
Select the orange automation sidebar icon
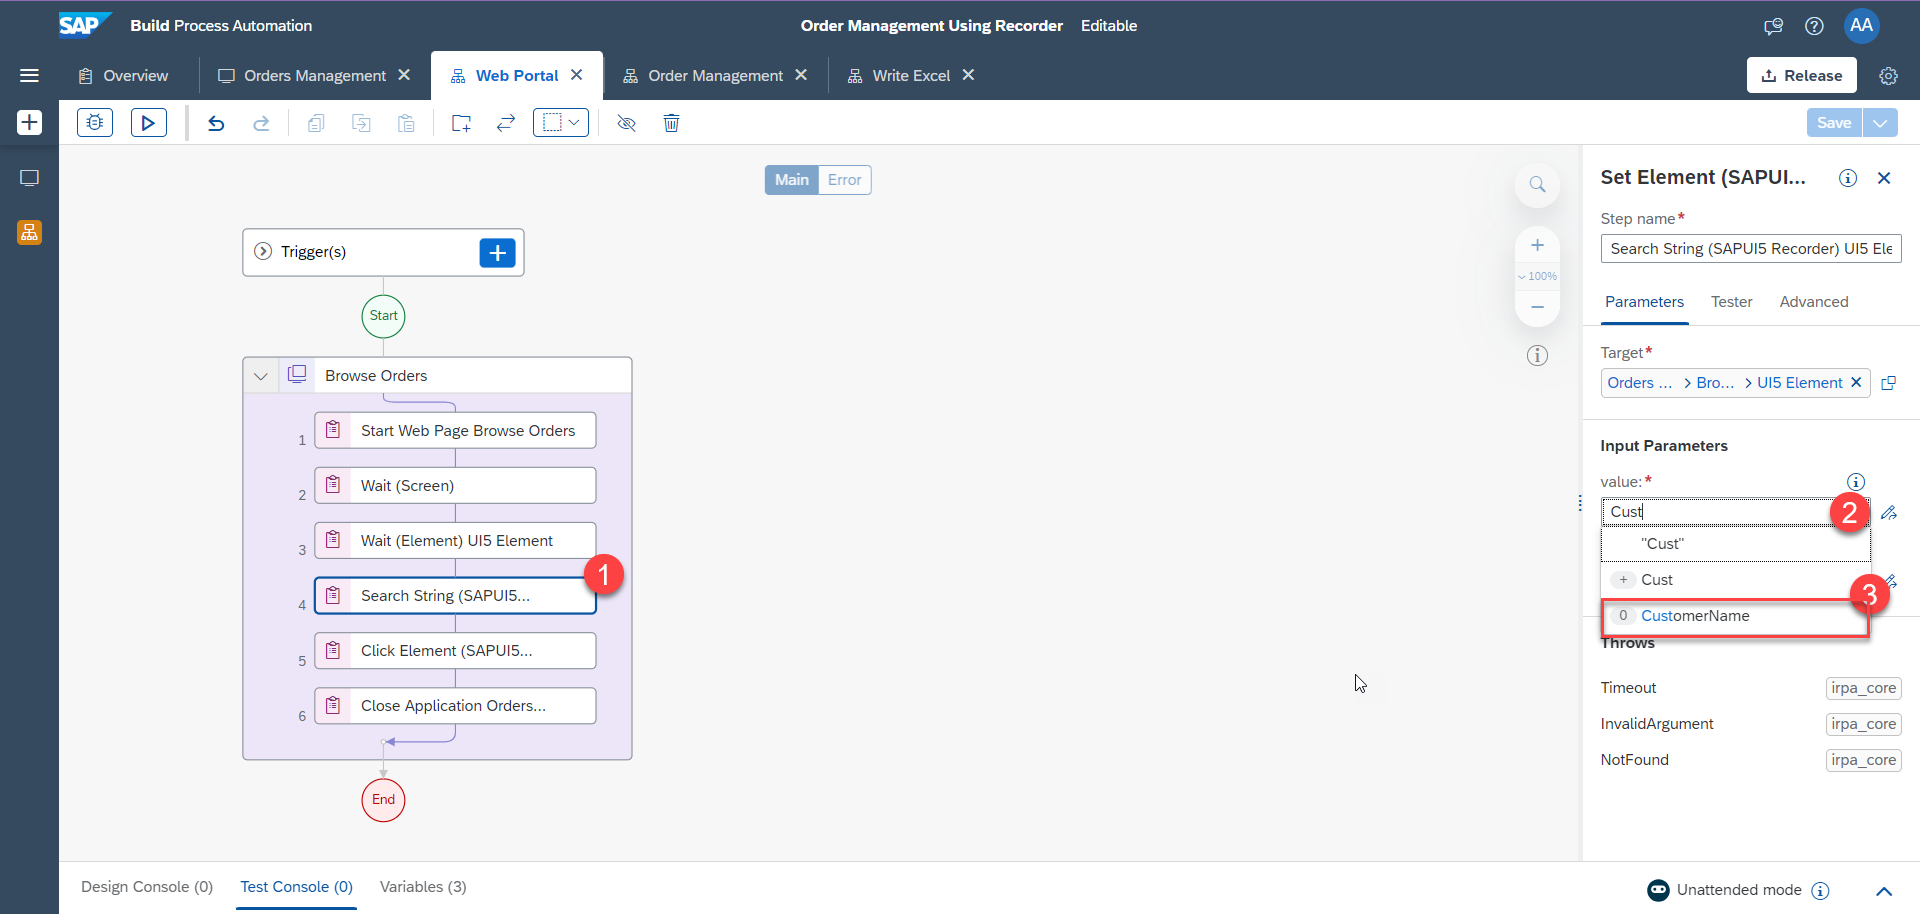[x=29, y=233]
